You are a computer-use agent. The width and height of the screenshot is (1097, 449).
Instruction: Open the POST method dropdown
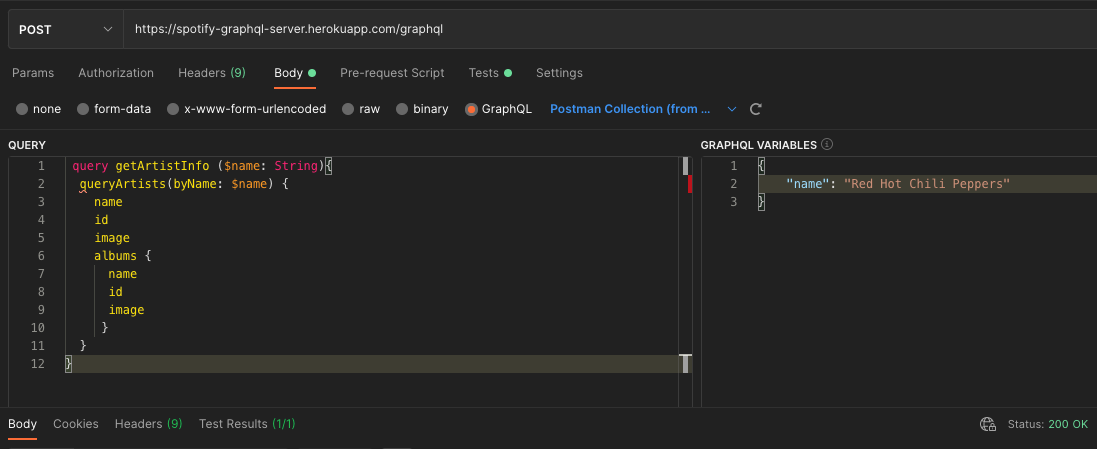(x=66, y=29)
